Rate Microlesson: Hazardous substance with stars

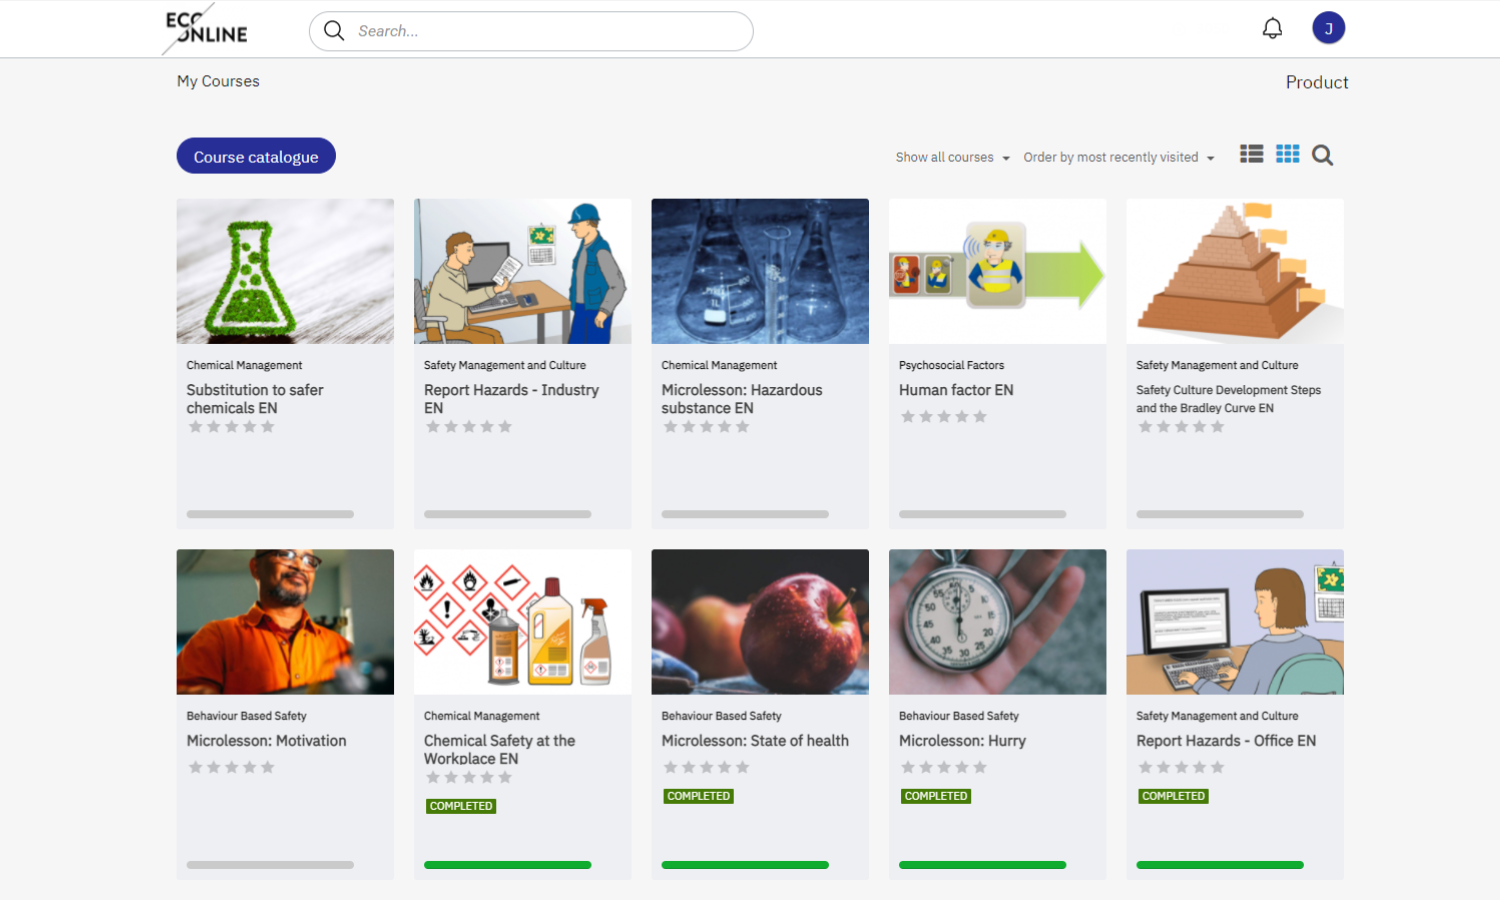click(x=706, y=427)
